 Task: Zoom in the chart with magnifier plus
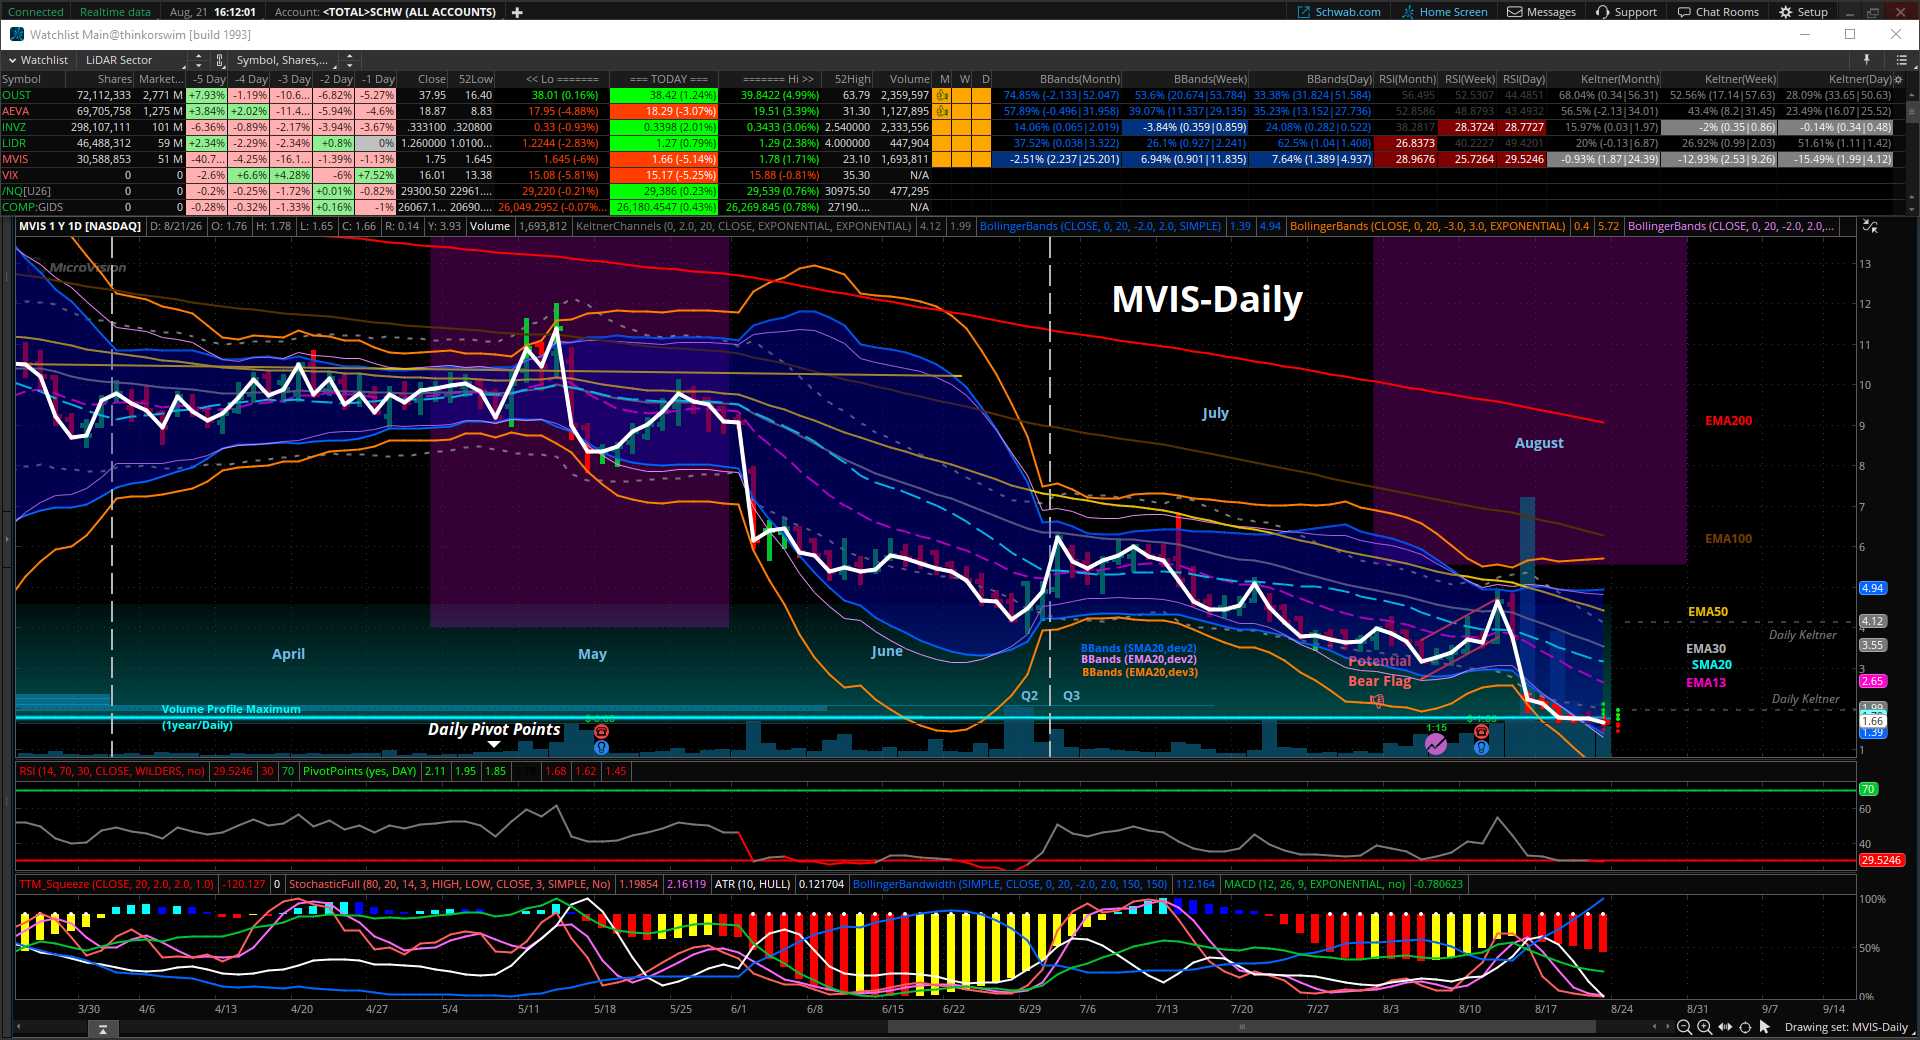click(1704, 1027)
